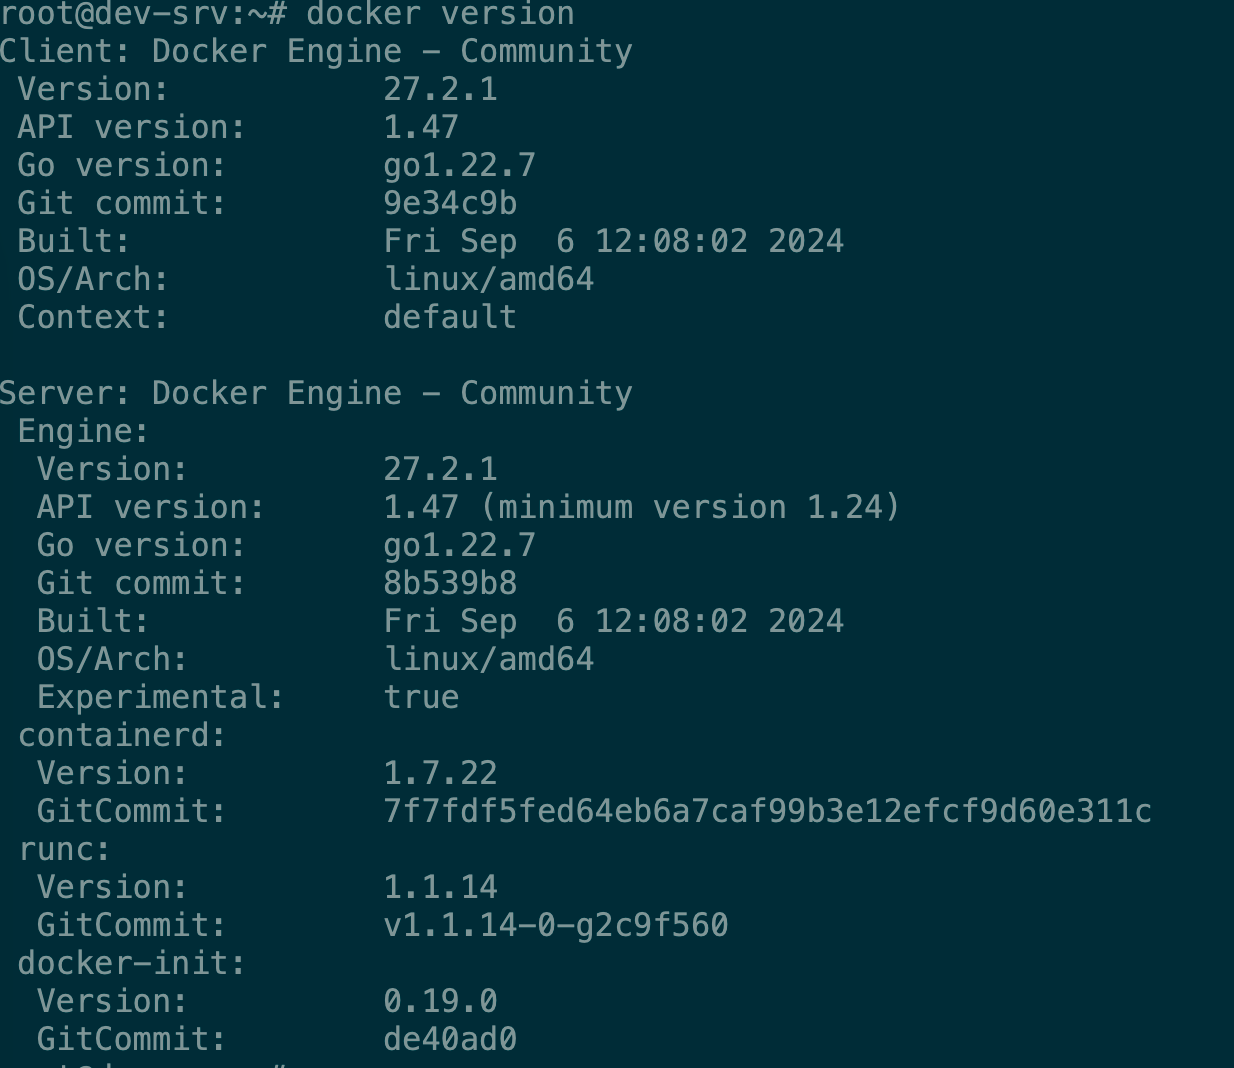Click the '(minimum version 1.24)' text
The width and height of the screenshot is (1234, 1068).
[x=690, y=507]
